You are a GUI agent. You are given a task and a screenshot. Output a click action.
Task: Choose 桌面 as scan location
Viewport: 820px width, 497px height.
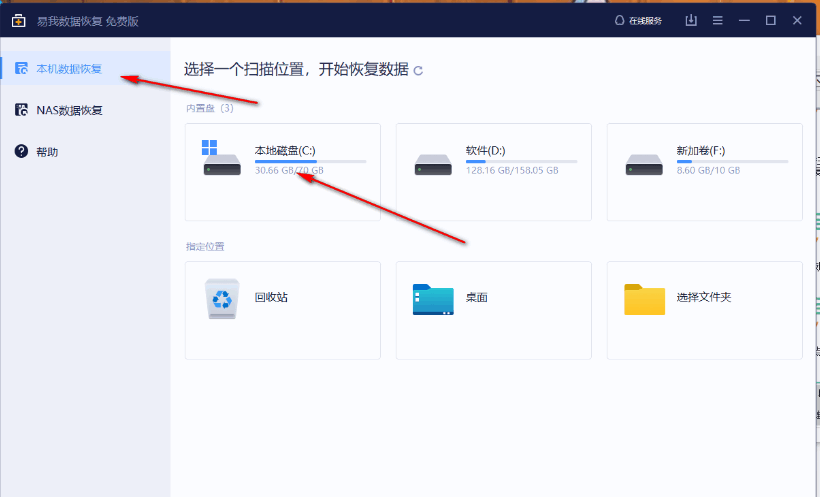(494, 310)
